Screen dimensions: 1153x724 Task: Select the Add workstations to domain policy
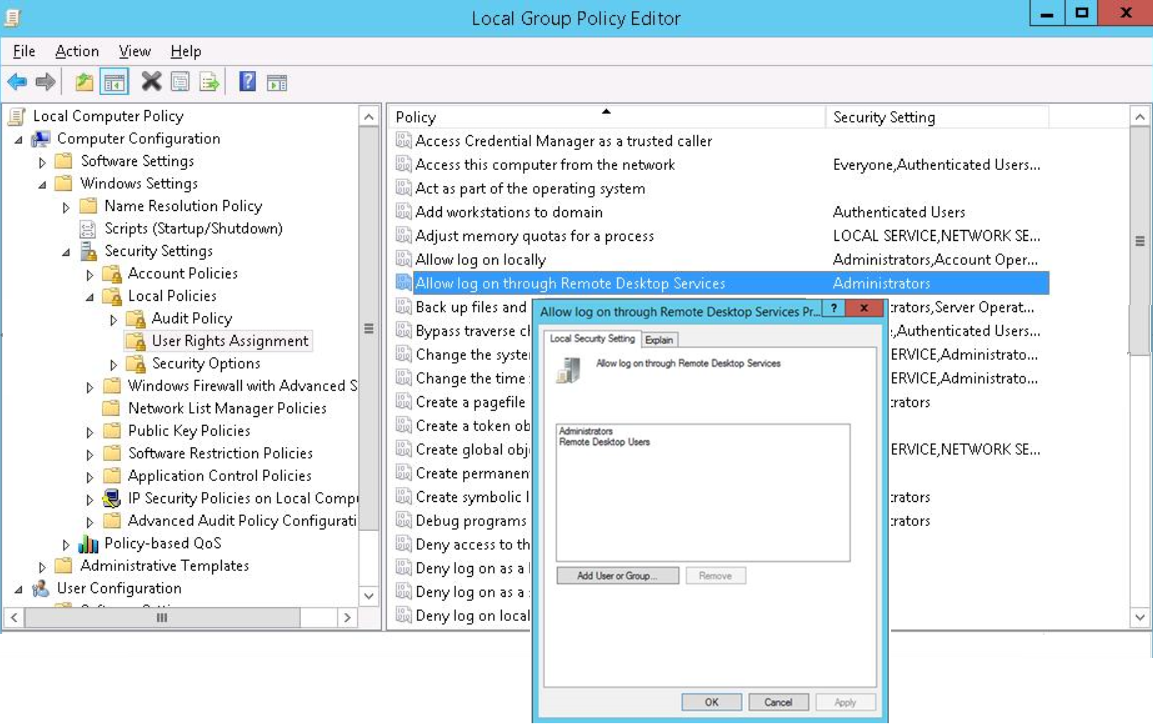[x=509, y=212]
